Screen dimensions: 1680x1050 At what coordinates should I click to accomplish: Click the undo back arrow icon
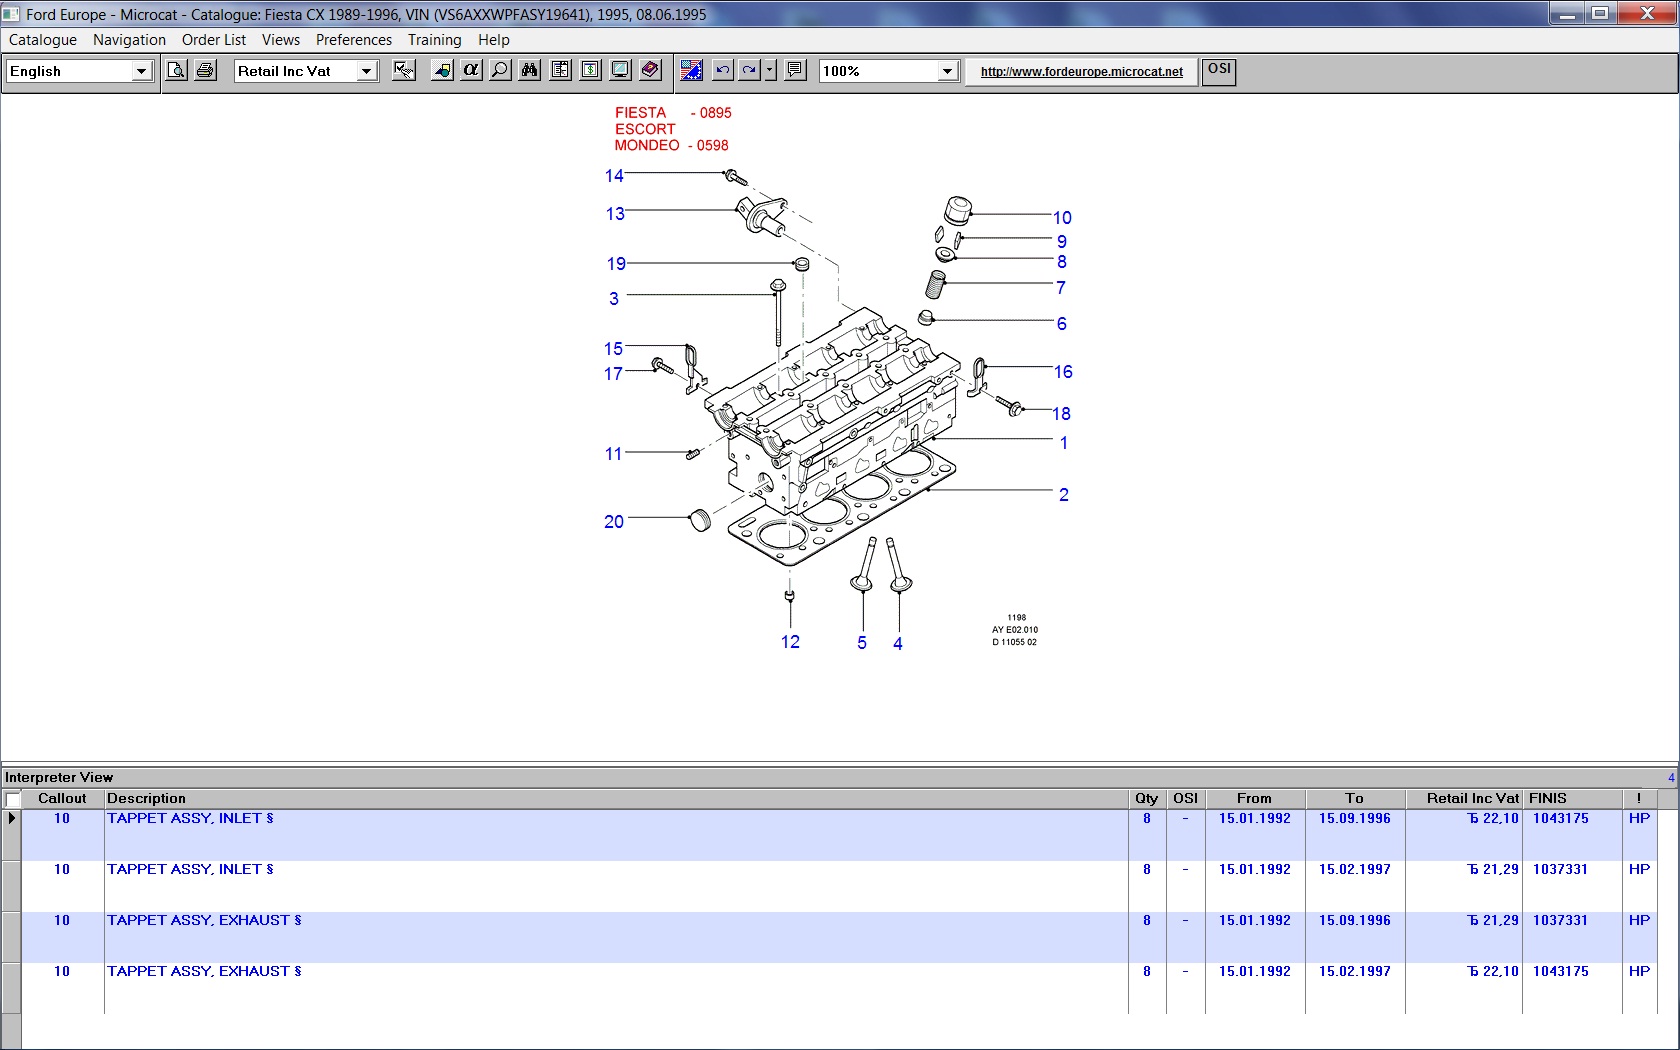coord(722,70)
